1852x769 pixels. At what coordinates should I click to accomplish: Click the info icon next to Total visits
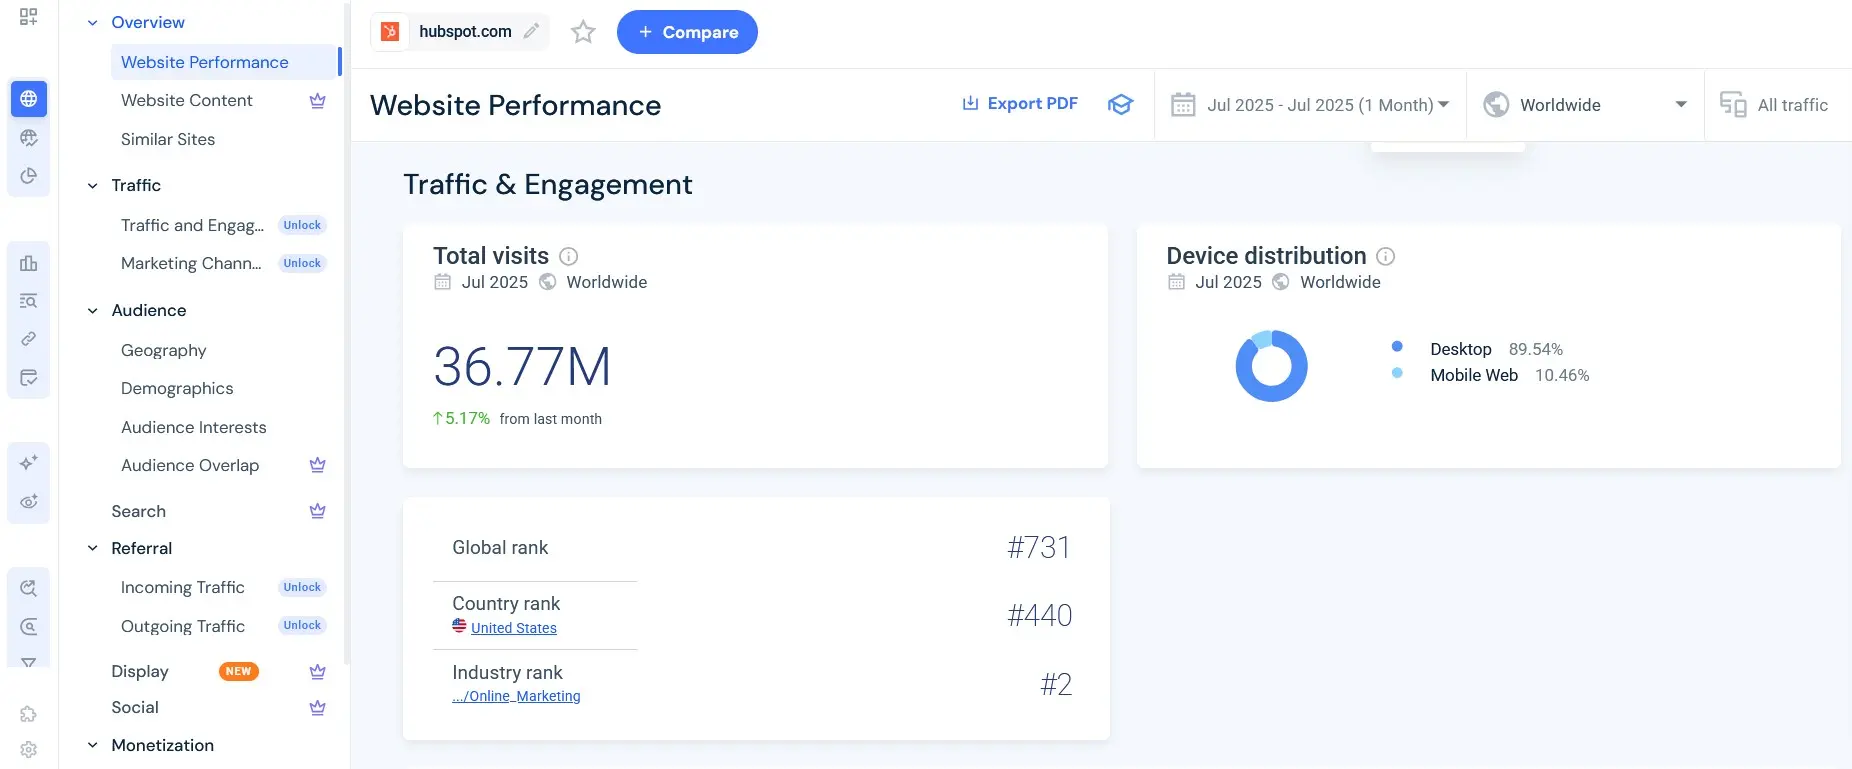coord(568,256)
